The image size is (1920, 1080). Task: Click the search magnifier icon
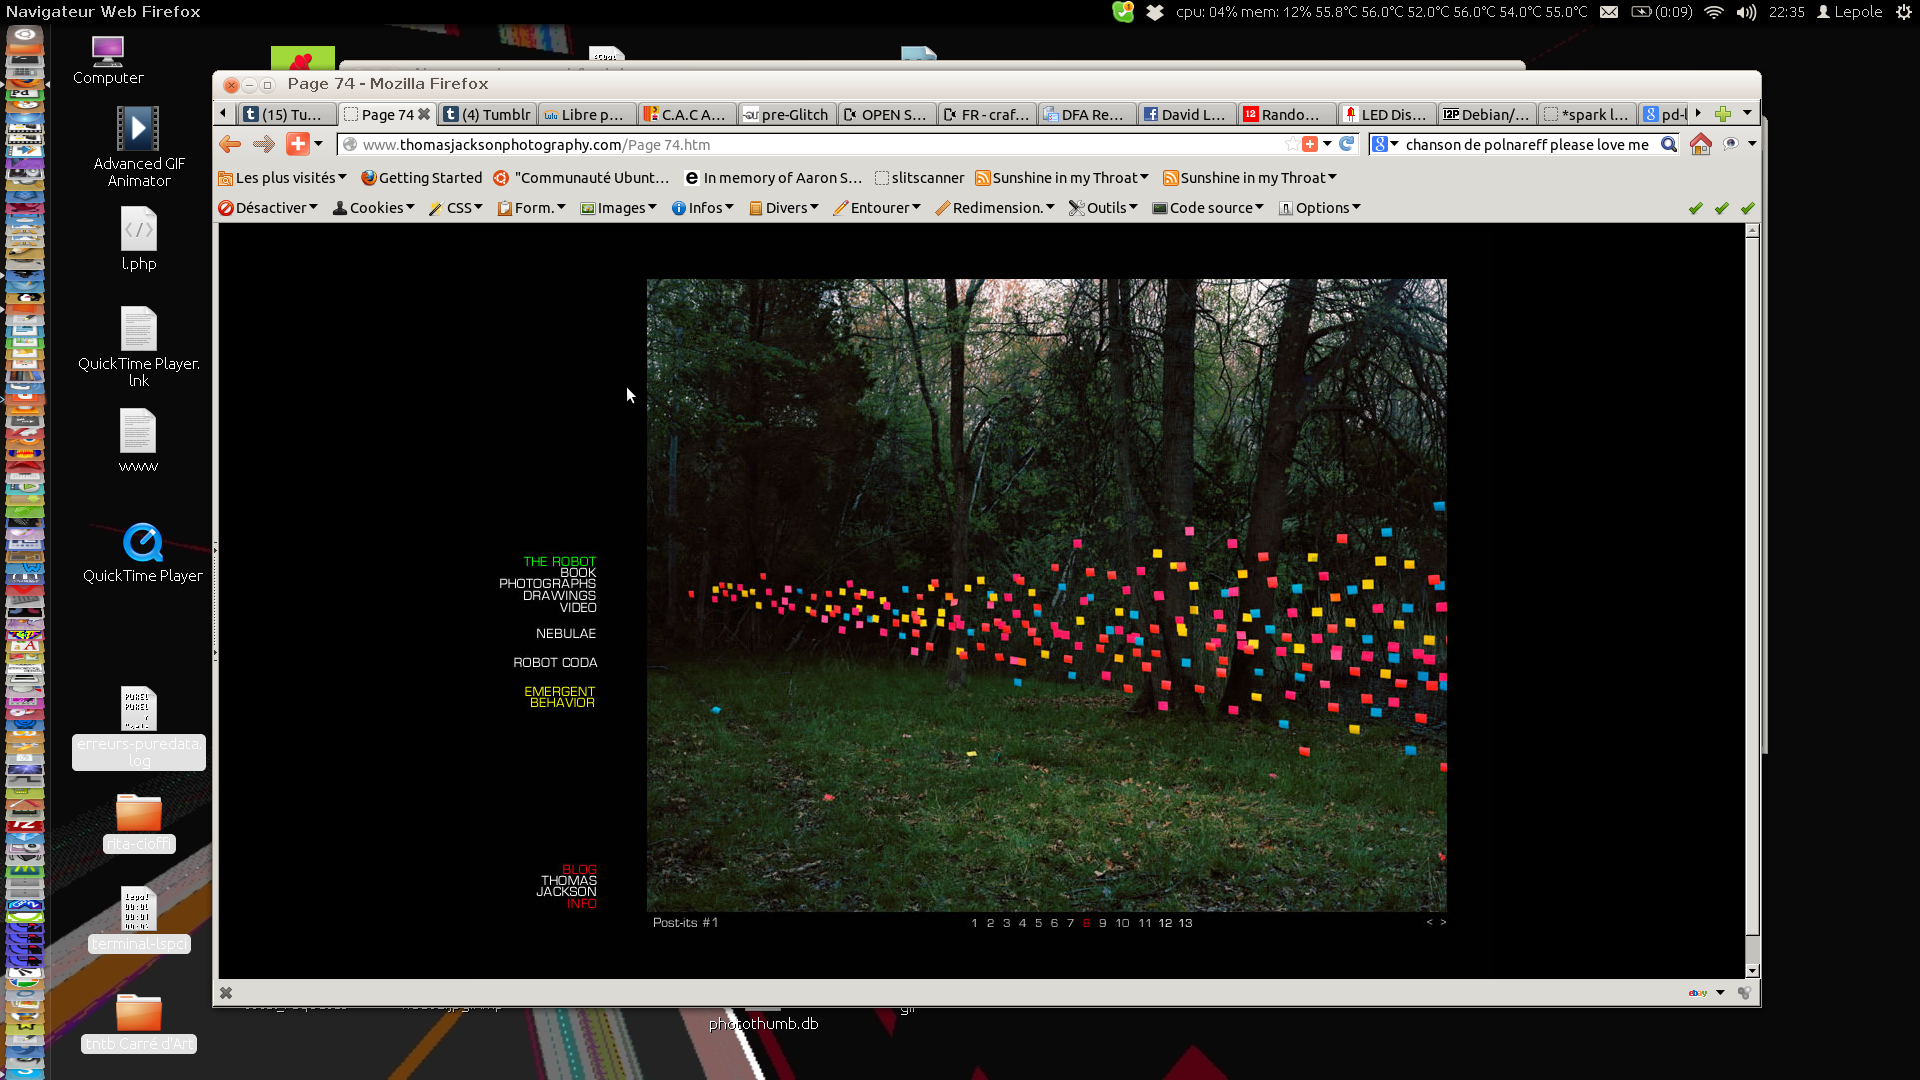point(1668,144)
